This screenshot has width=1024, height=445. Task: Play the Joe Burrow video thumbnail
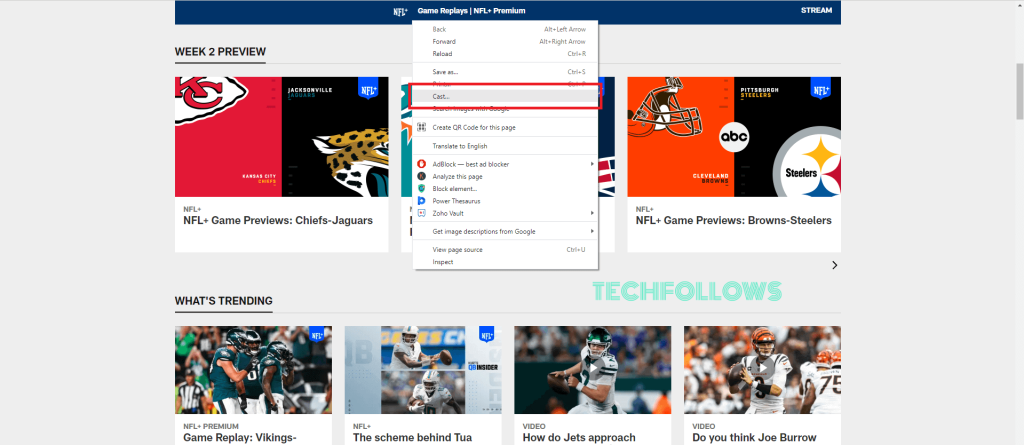pos(762,370)
